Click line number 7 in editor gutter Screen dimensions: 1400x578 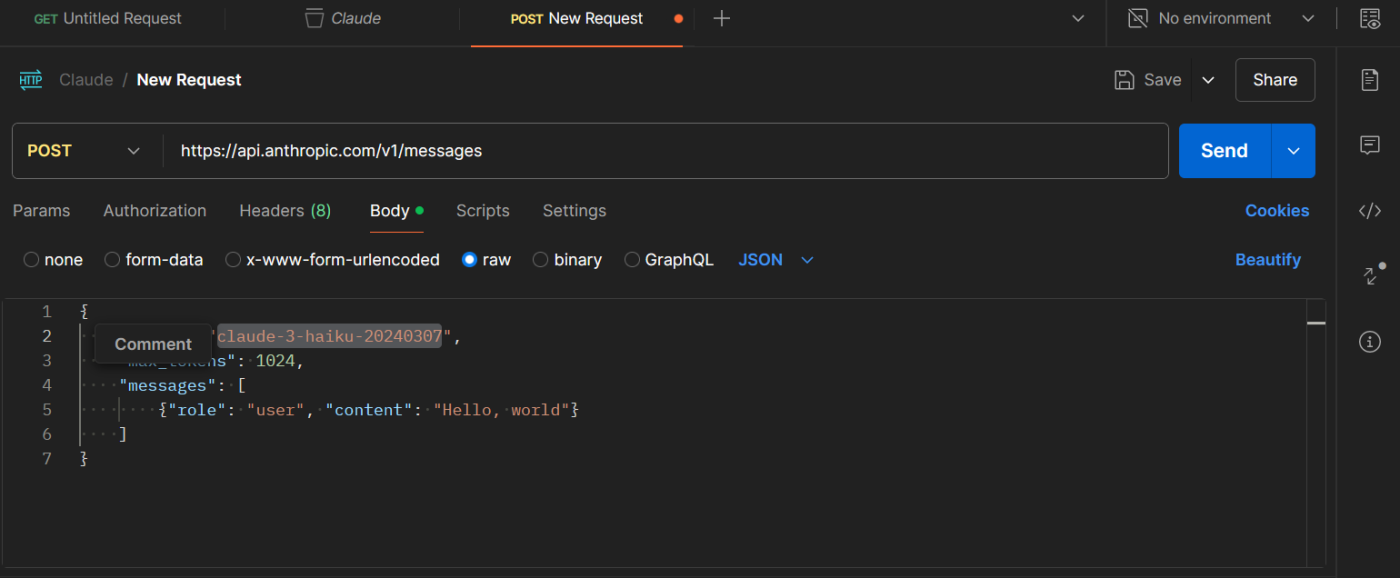(46, 459)
